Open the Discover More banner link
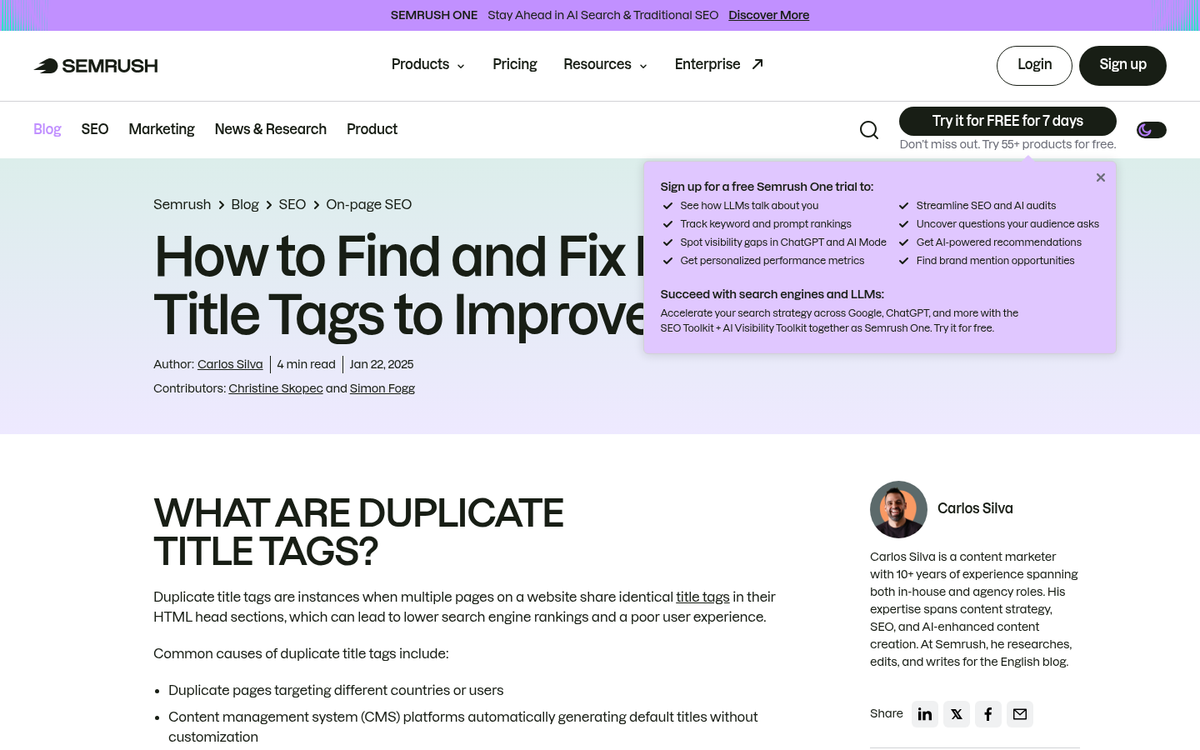1200x750 pixels. (768, 15)
